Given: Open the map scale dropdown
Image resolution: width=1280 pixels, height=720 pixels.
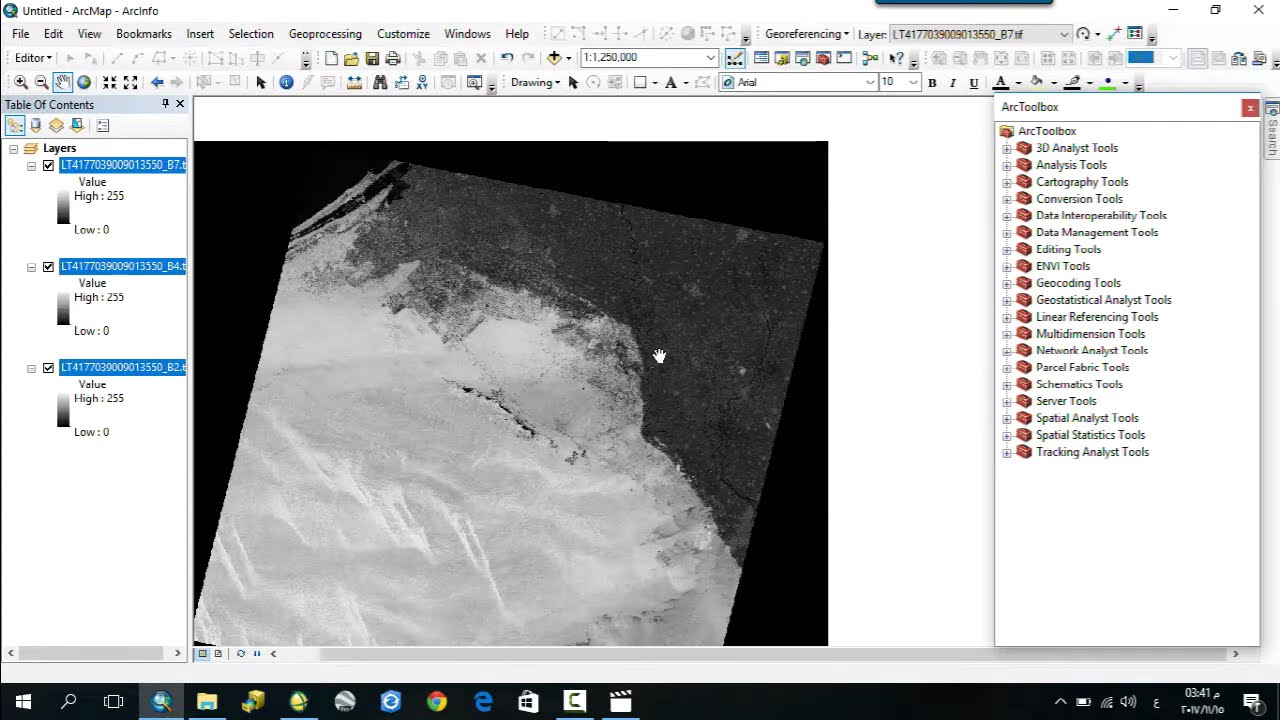Looking at the screenshot, I should click(710, 58).
